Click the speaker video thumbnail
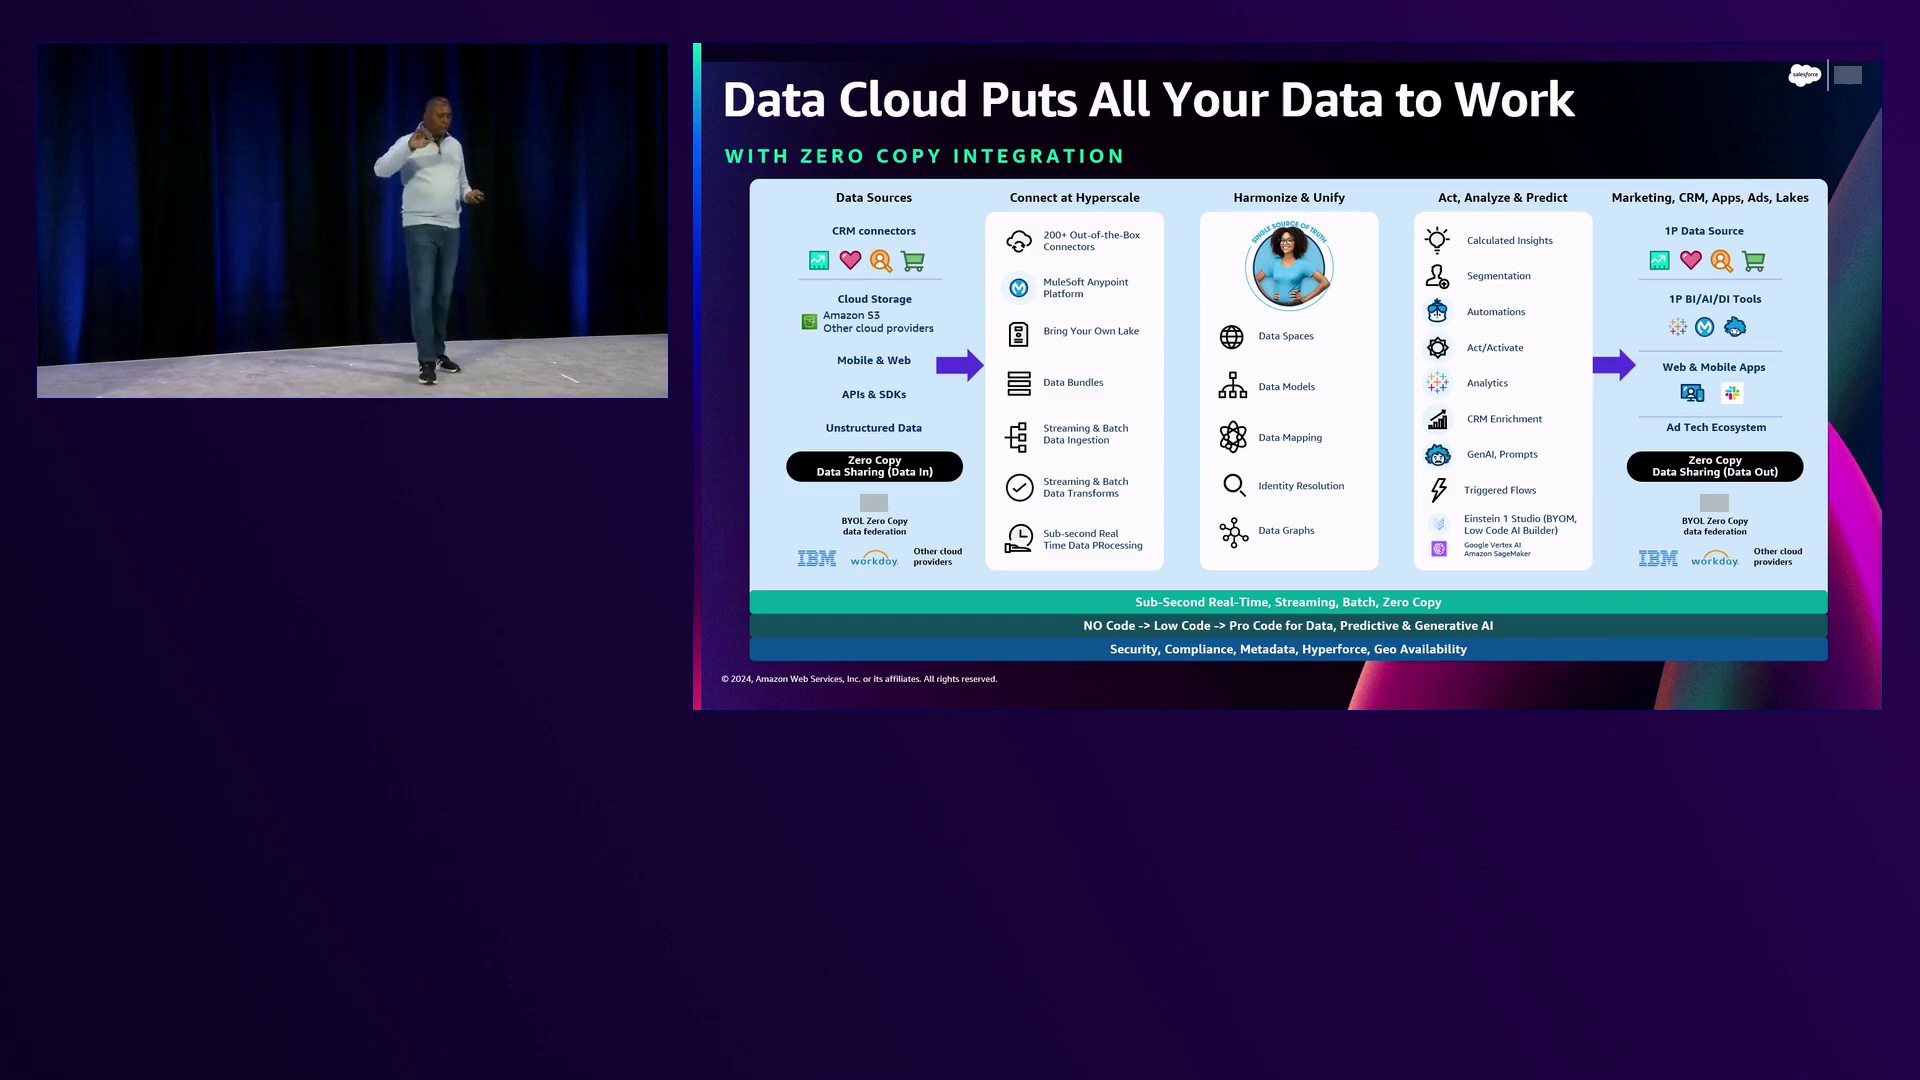The width and height of the screenshot is (1920, 1080). pos(352,221)
